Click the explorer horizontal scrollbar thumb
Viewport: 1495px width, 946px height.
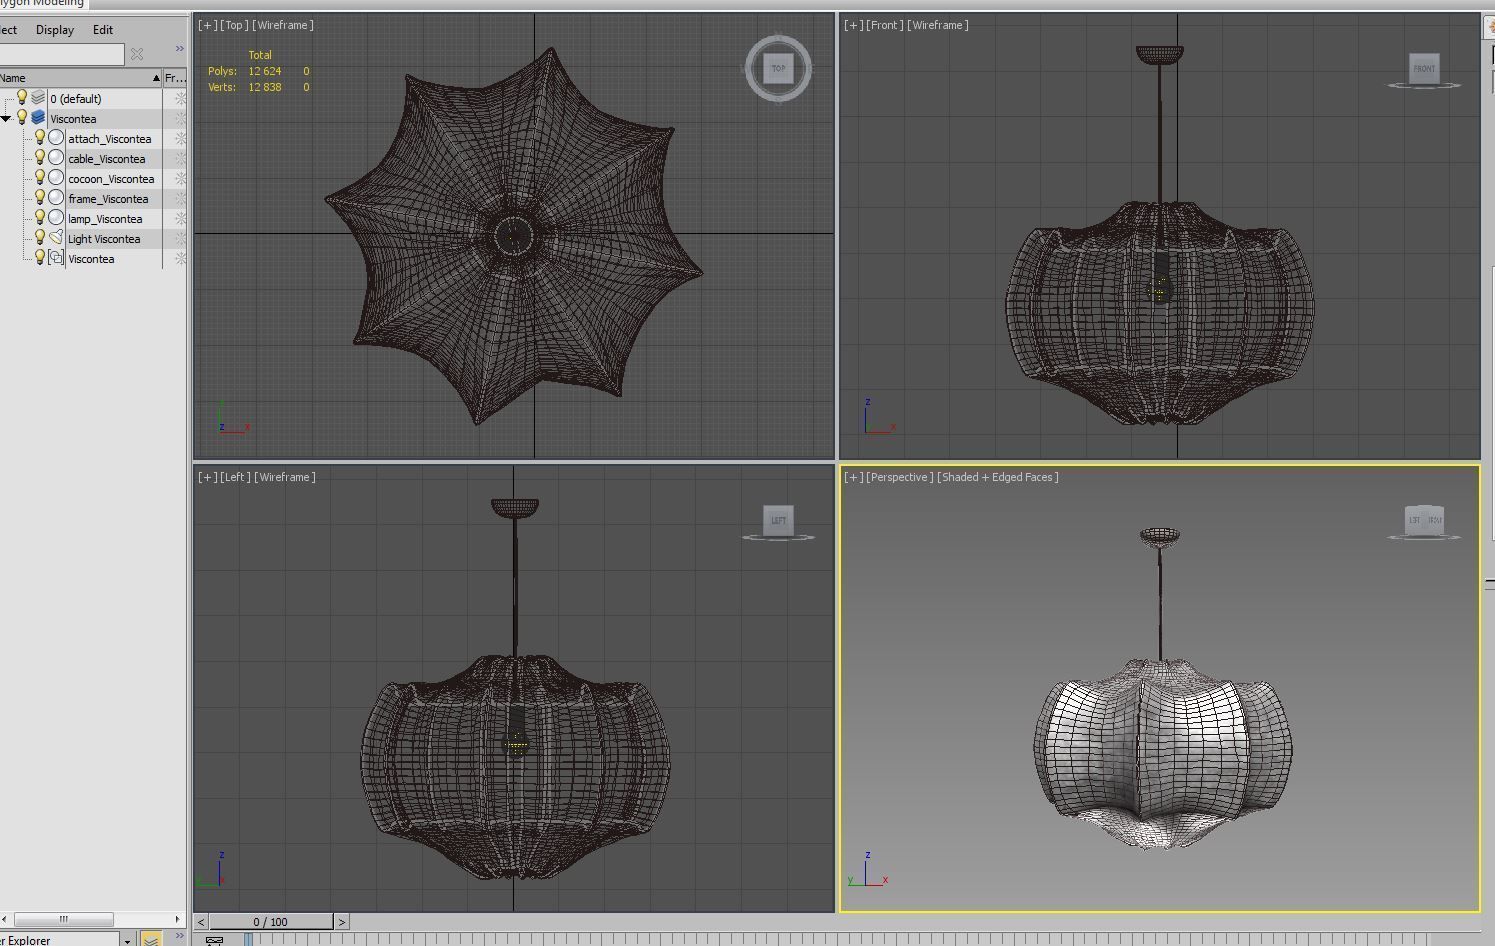[x=63, y=919]
